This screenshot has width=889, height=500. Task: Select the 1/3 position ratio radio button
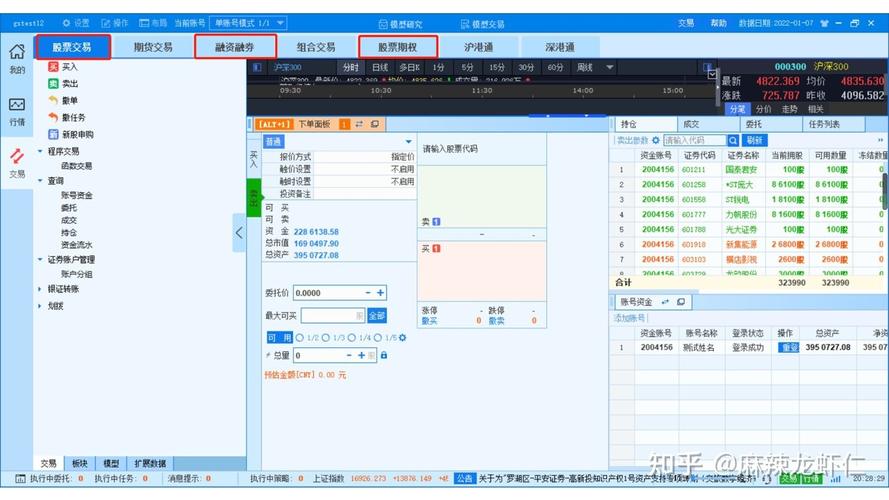(x=326, y=338)
